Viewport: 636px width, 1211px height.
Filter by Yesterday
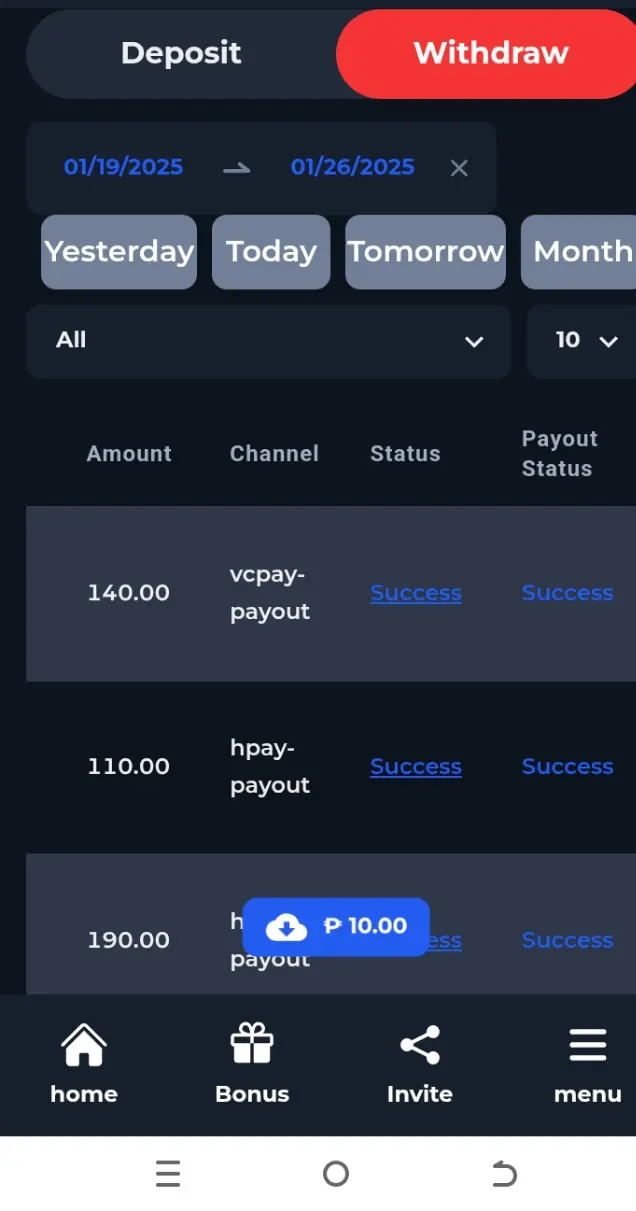click(119, 252)
